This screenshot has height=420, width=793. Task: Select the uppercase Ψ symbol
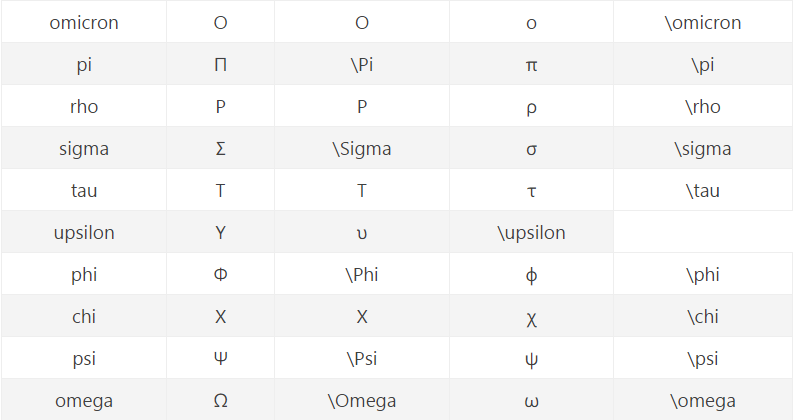pyautogui.click(x=221, y=359)
